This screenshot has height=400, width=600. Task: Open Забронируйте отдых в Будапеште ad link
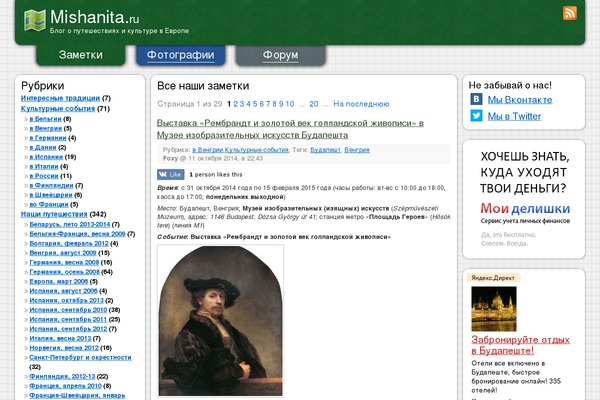(520, 345)
